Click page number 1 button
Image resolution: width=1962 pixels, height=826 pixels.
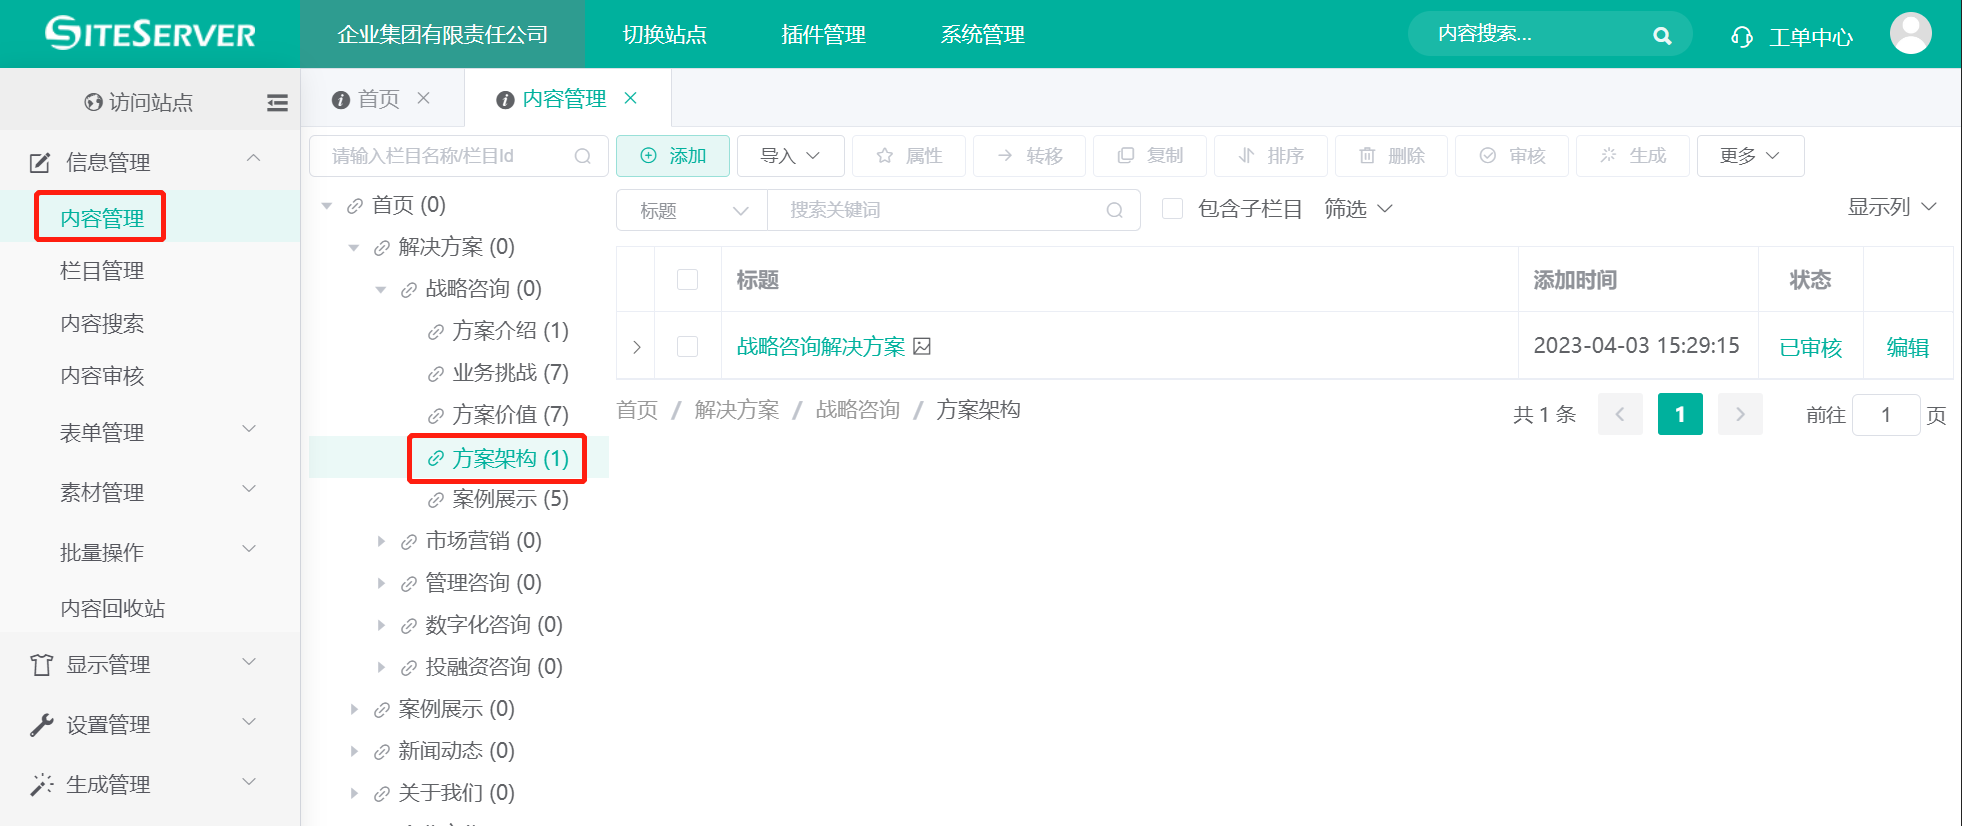tap(1680, 414)
